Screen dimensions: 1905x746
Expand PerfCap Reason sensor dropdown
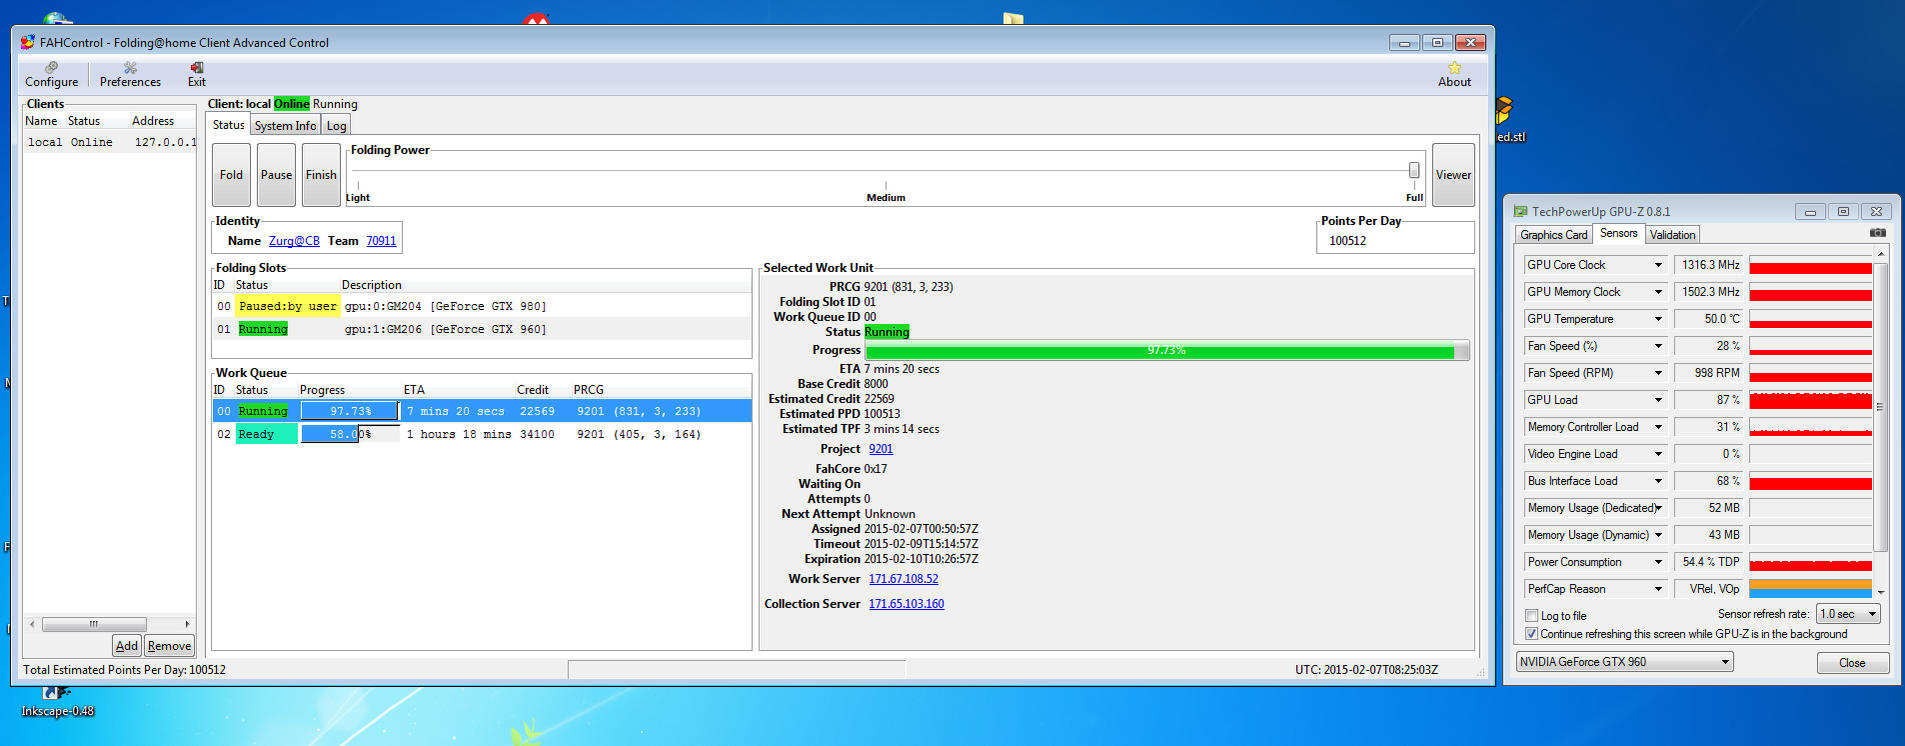point(1658,589)
